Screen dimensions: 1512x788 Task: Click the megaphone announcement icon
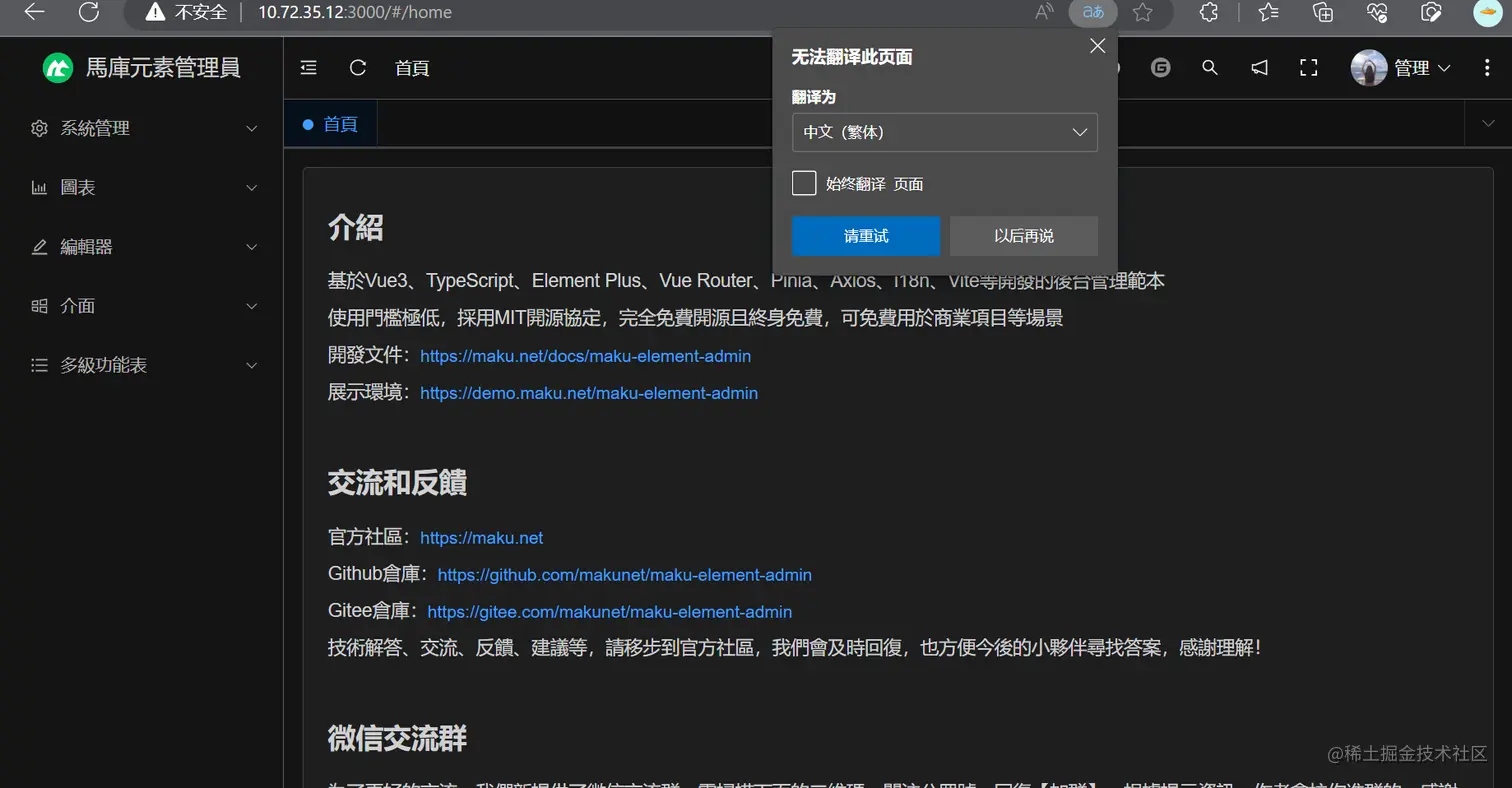coord(1260,68)
